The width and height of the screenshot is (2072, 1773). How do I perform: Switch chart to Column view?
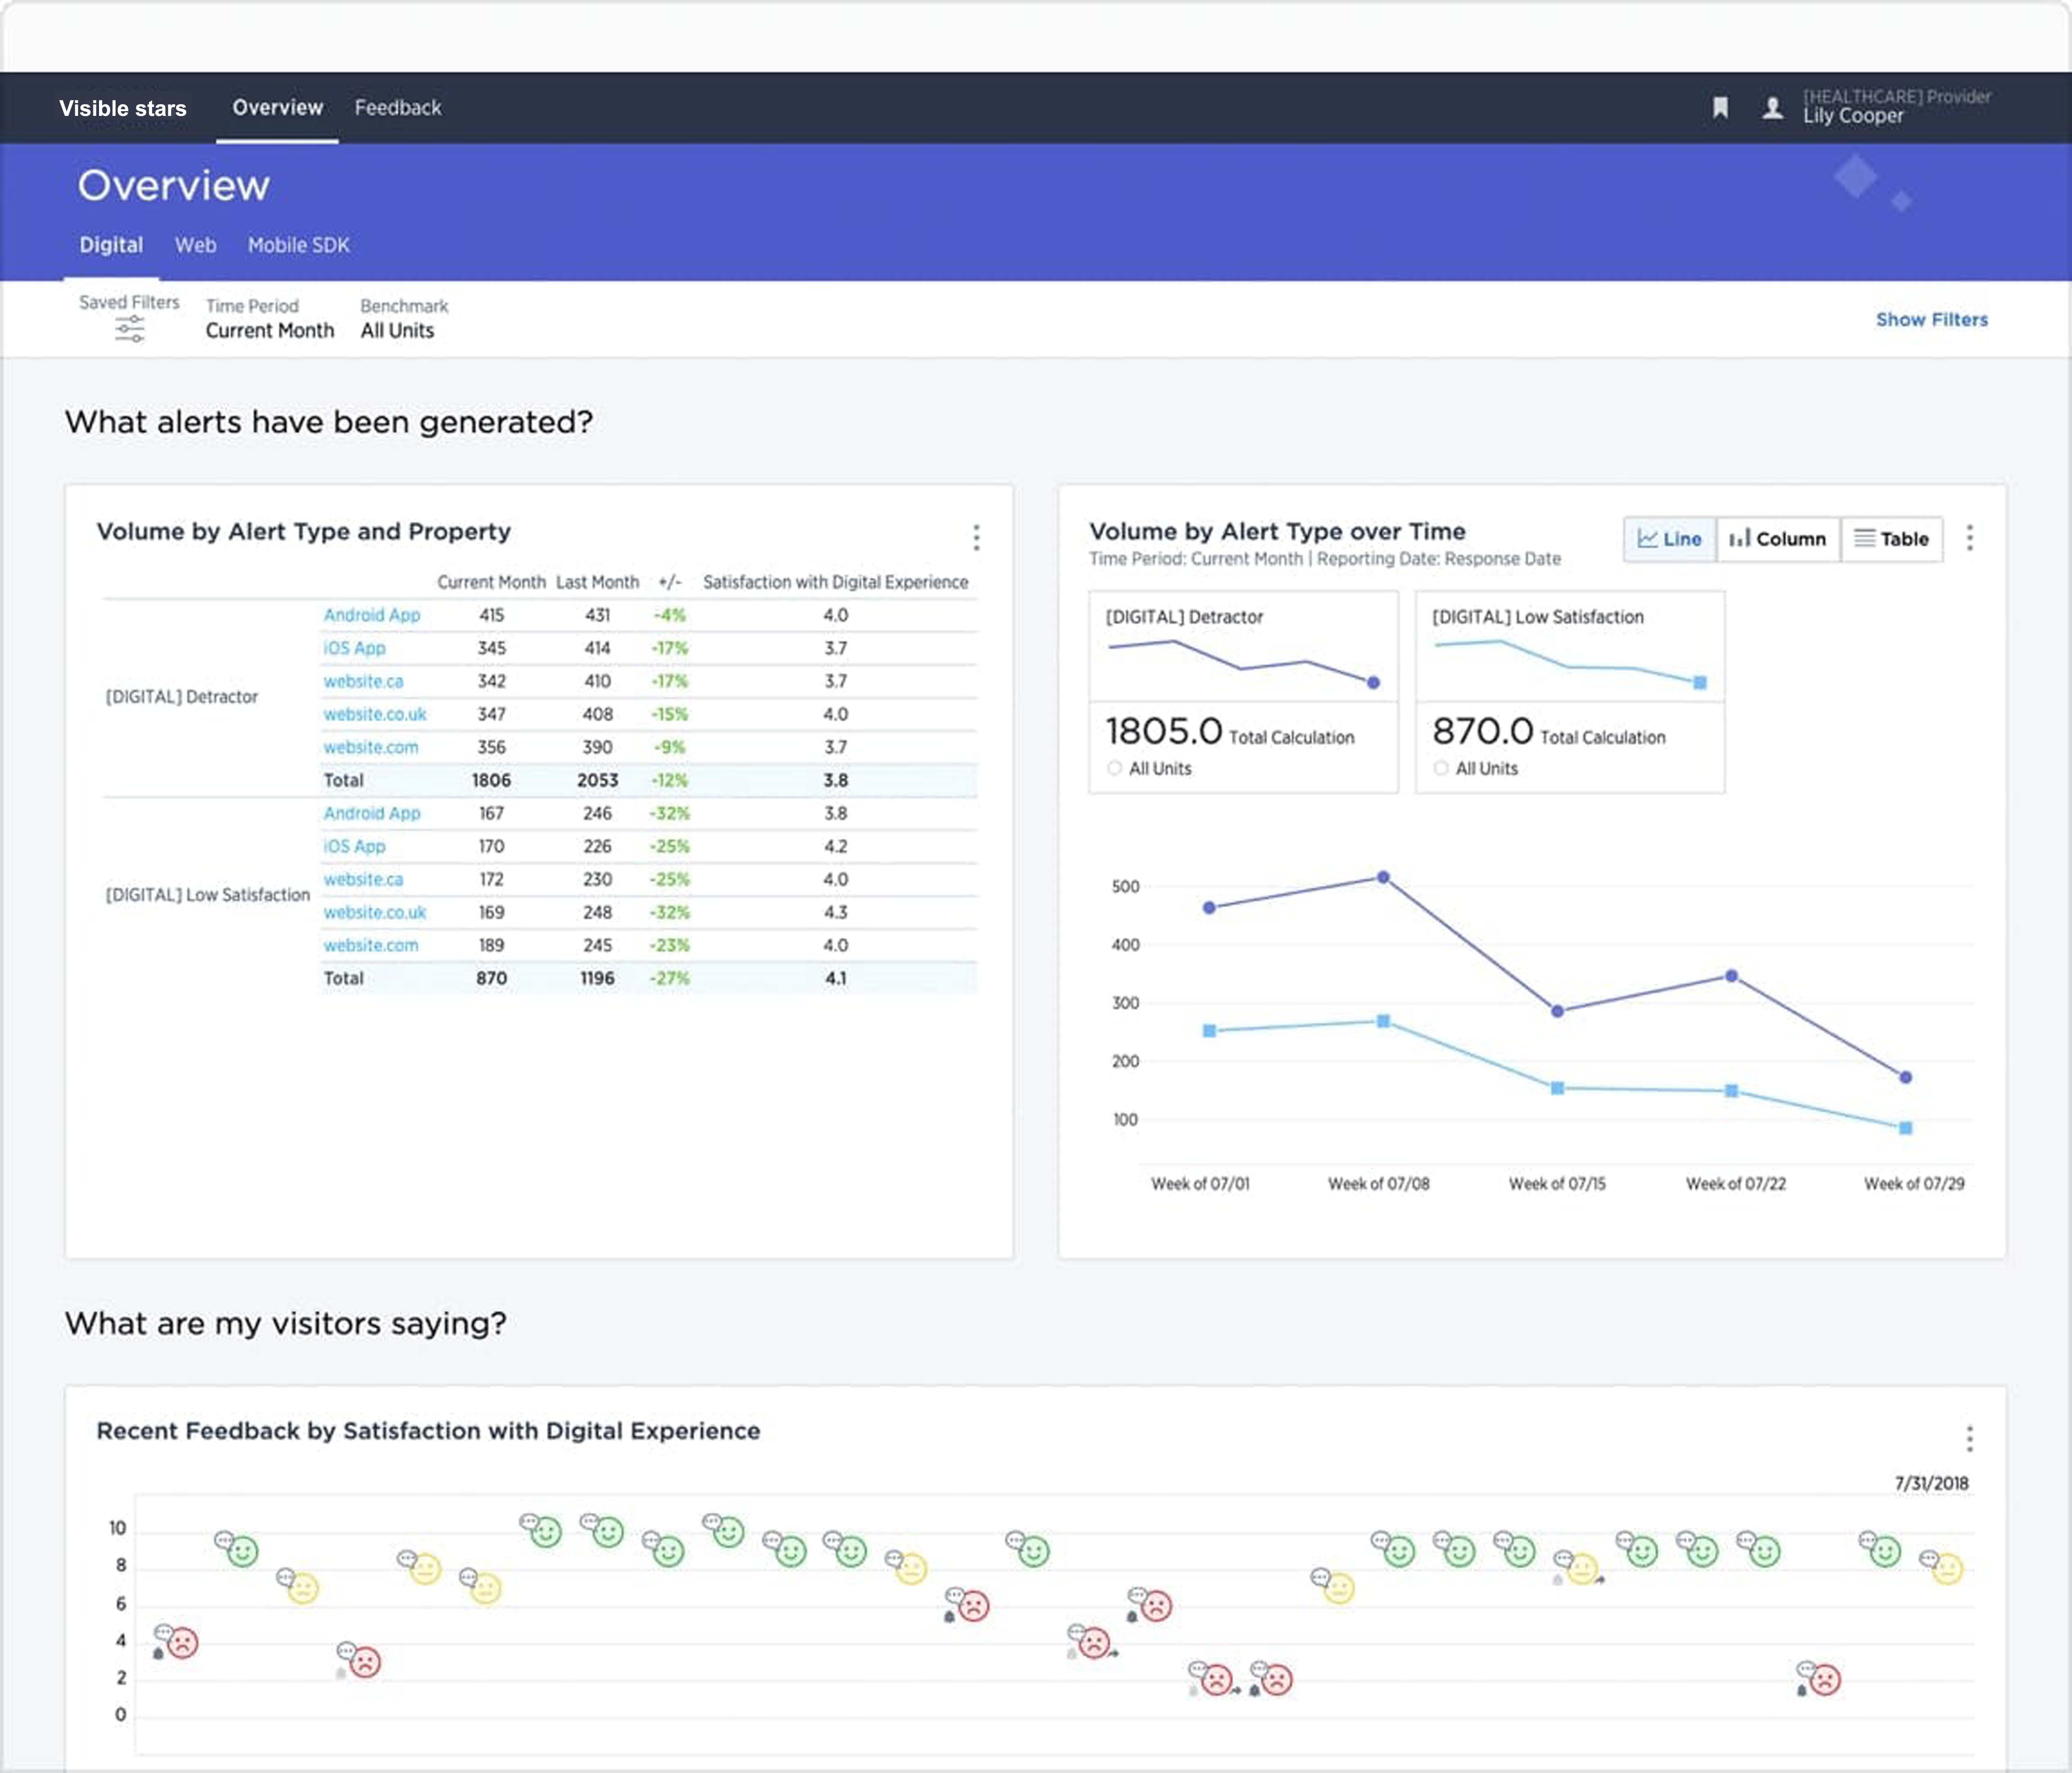[1777, 539]
